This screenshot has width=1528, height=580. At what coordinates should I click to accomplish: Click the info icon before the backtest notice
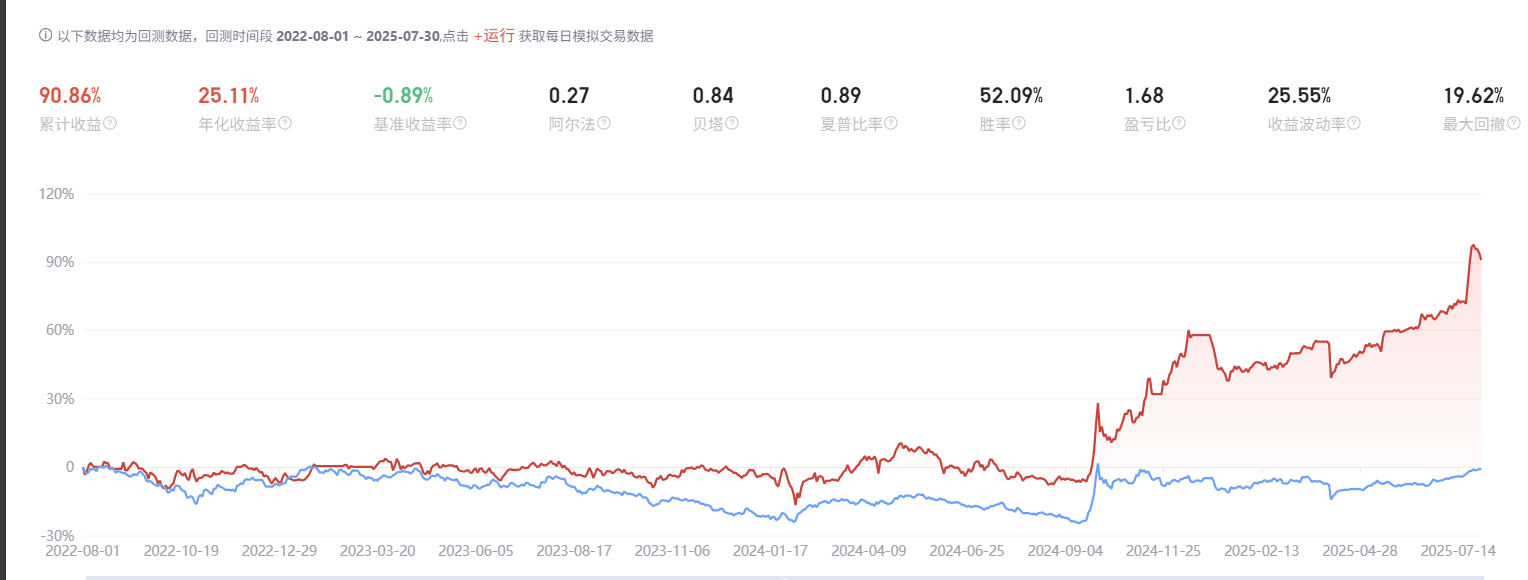(45, 36)
